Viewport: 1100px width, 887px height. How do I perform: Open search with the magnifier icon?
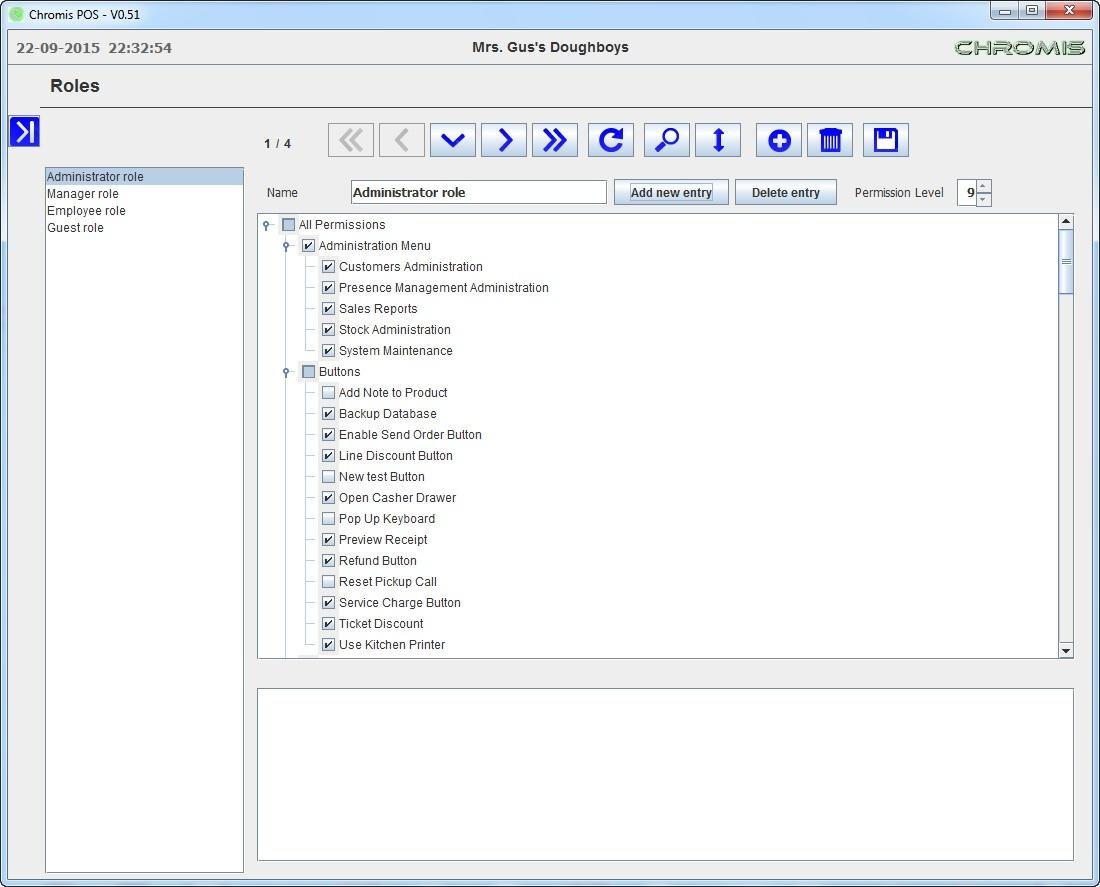[x=666, y=141]
